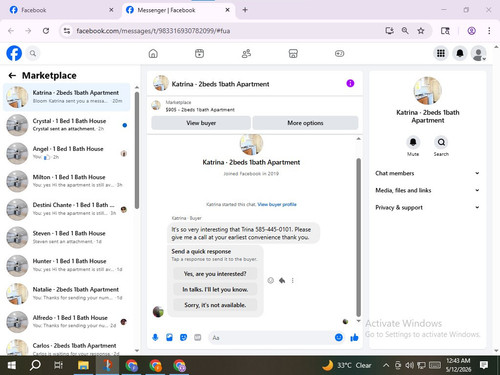Choose a GIF from the GIF icon
The width and height of the screenshot is (500, 375).
(x=198, y=338)
